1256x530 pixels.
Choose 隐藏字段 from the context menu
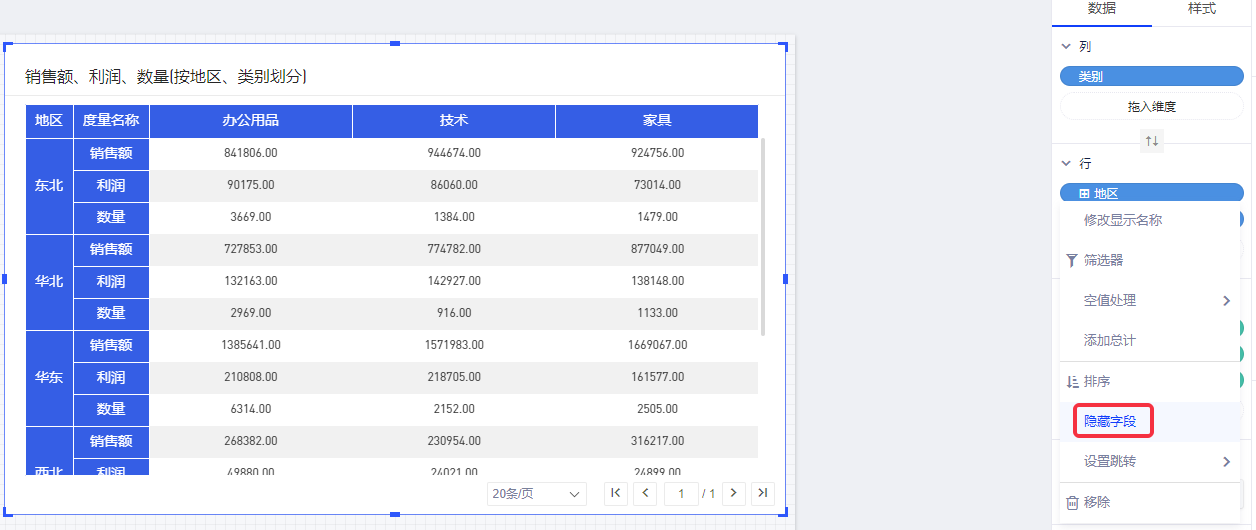[x=1110, y=422]
